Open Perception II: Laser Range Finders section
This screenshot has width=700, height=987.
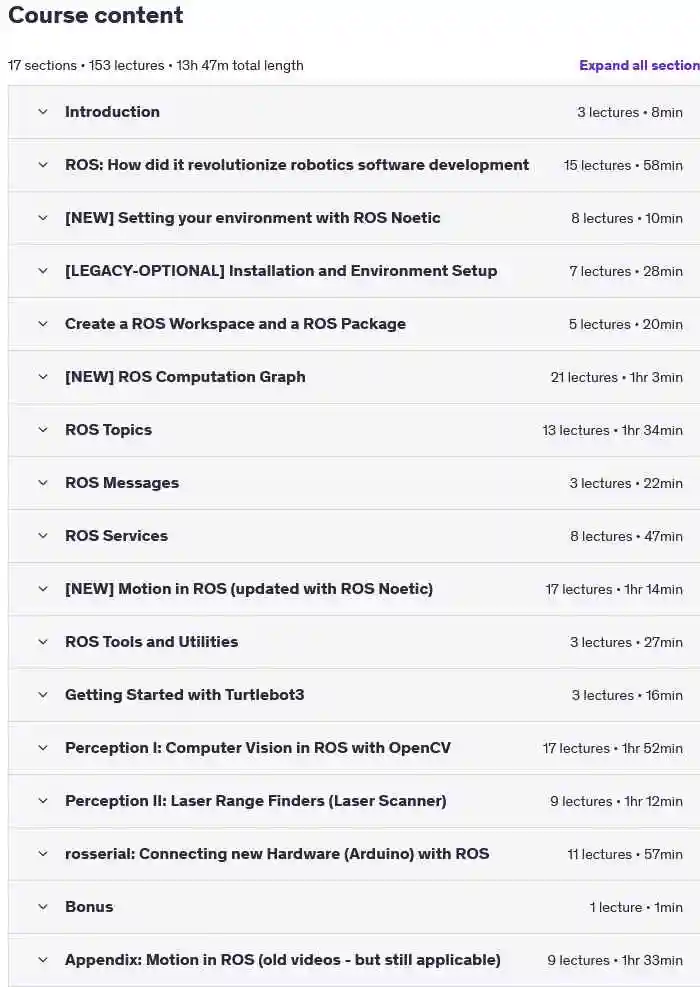pos(256,801)
